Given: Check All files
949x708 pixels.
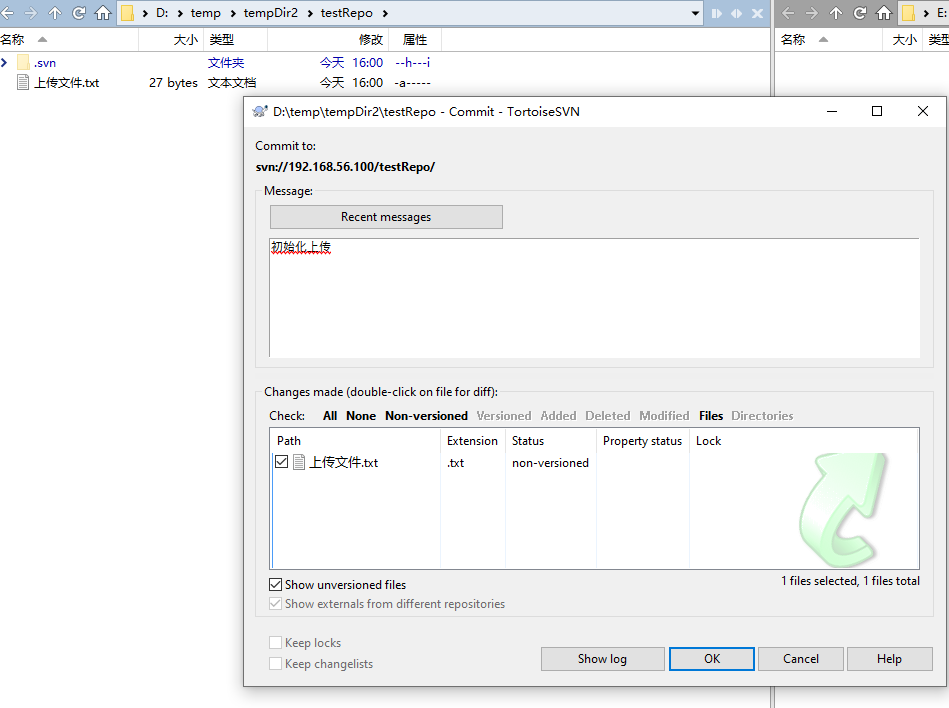Looking at the screenshot, I should tap(330, 416).
